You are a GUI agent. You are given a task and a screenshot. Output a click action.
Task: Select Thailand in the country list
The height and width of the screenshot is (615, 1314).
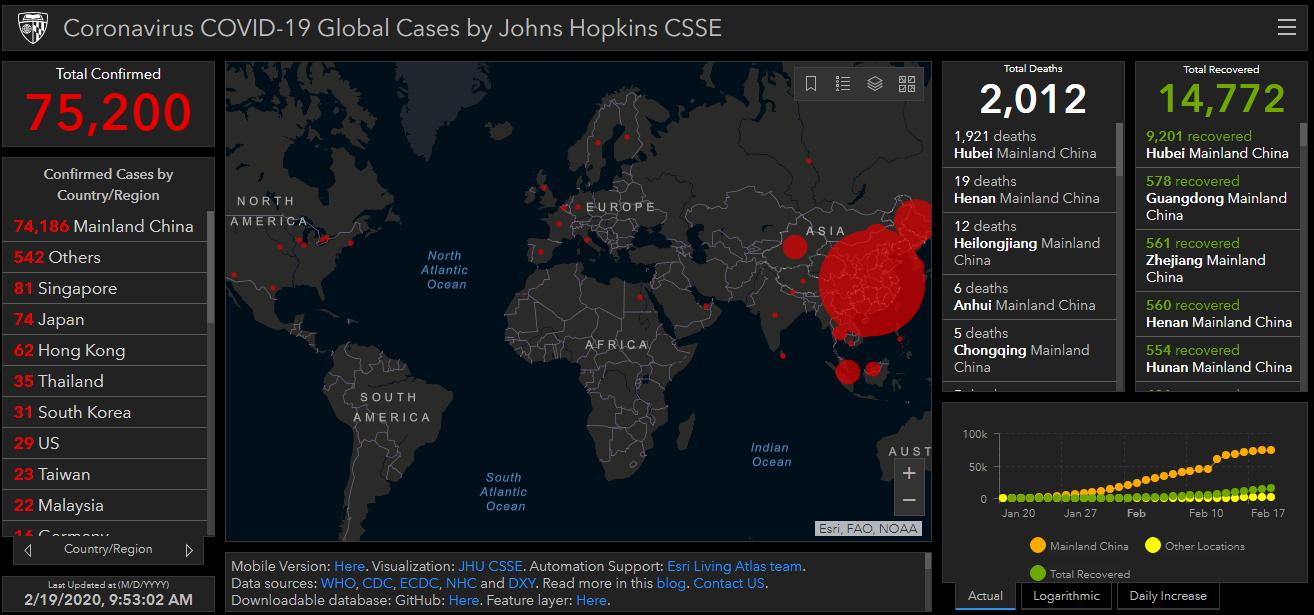105,381
